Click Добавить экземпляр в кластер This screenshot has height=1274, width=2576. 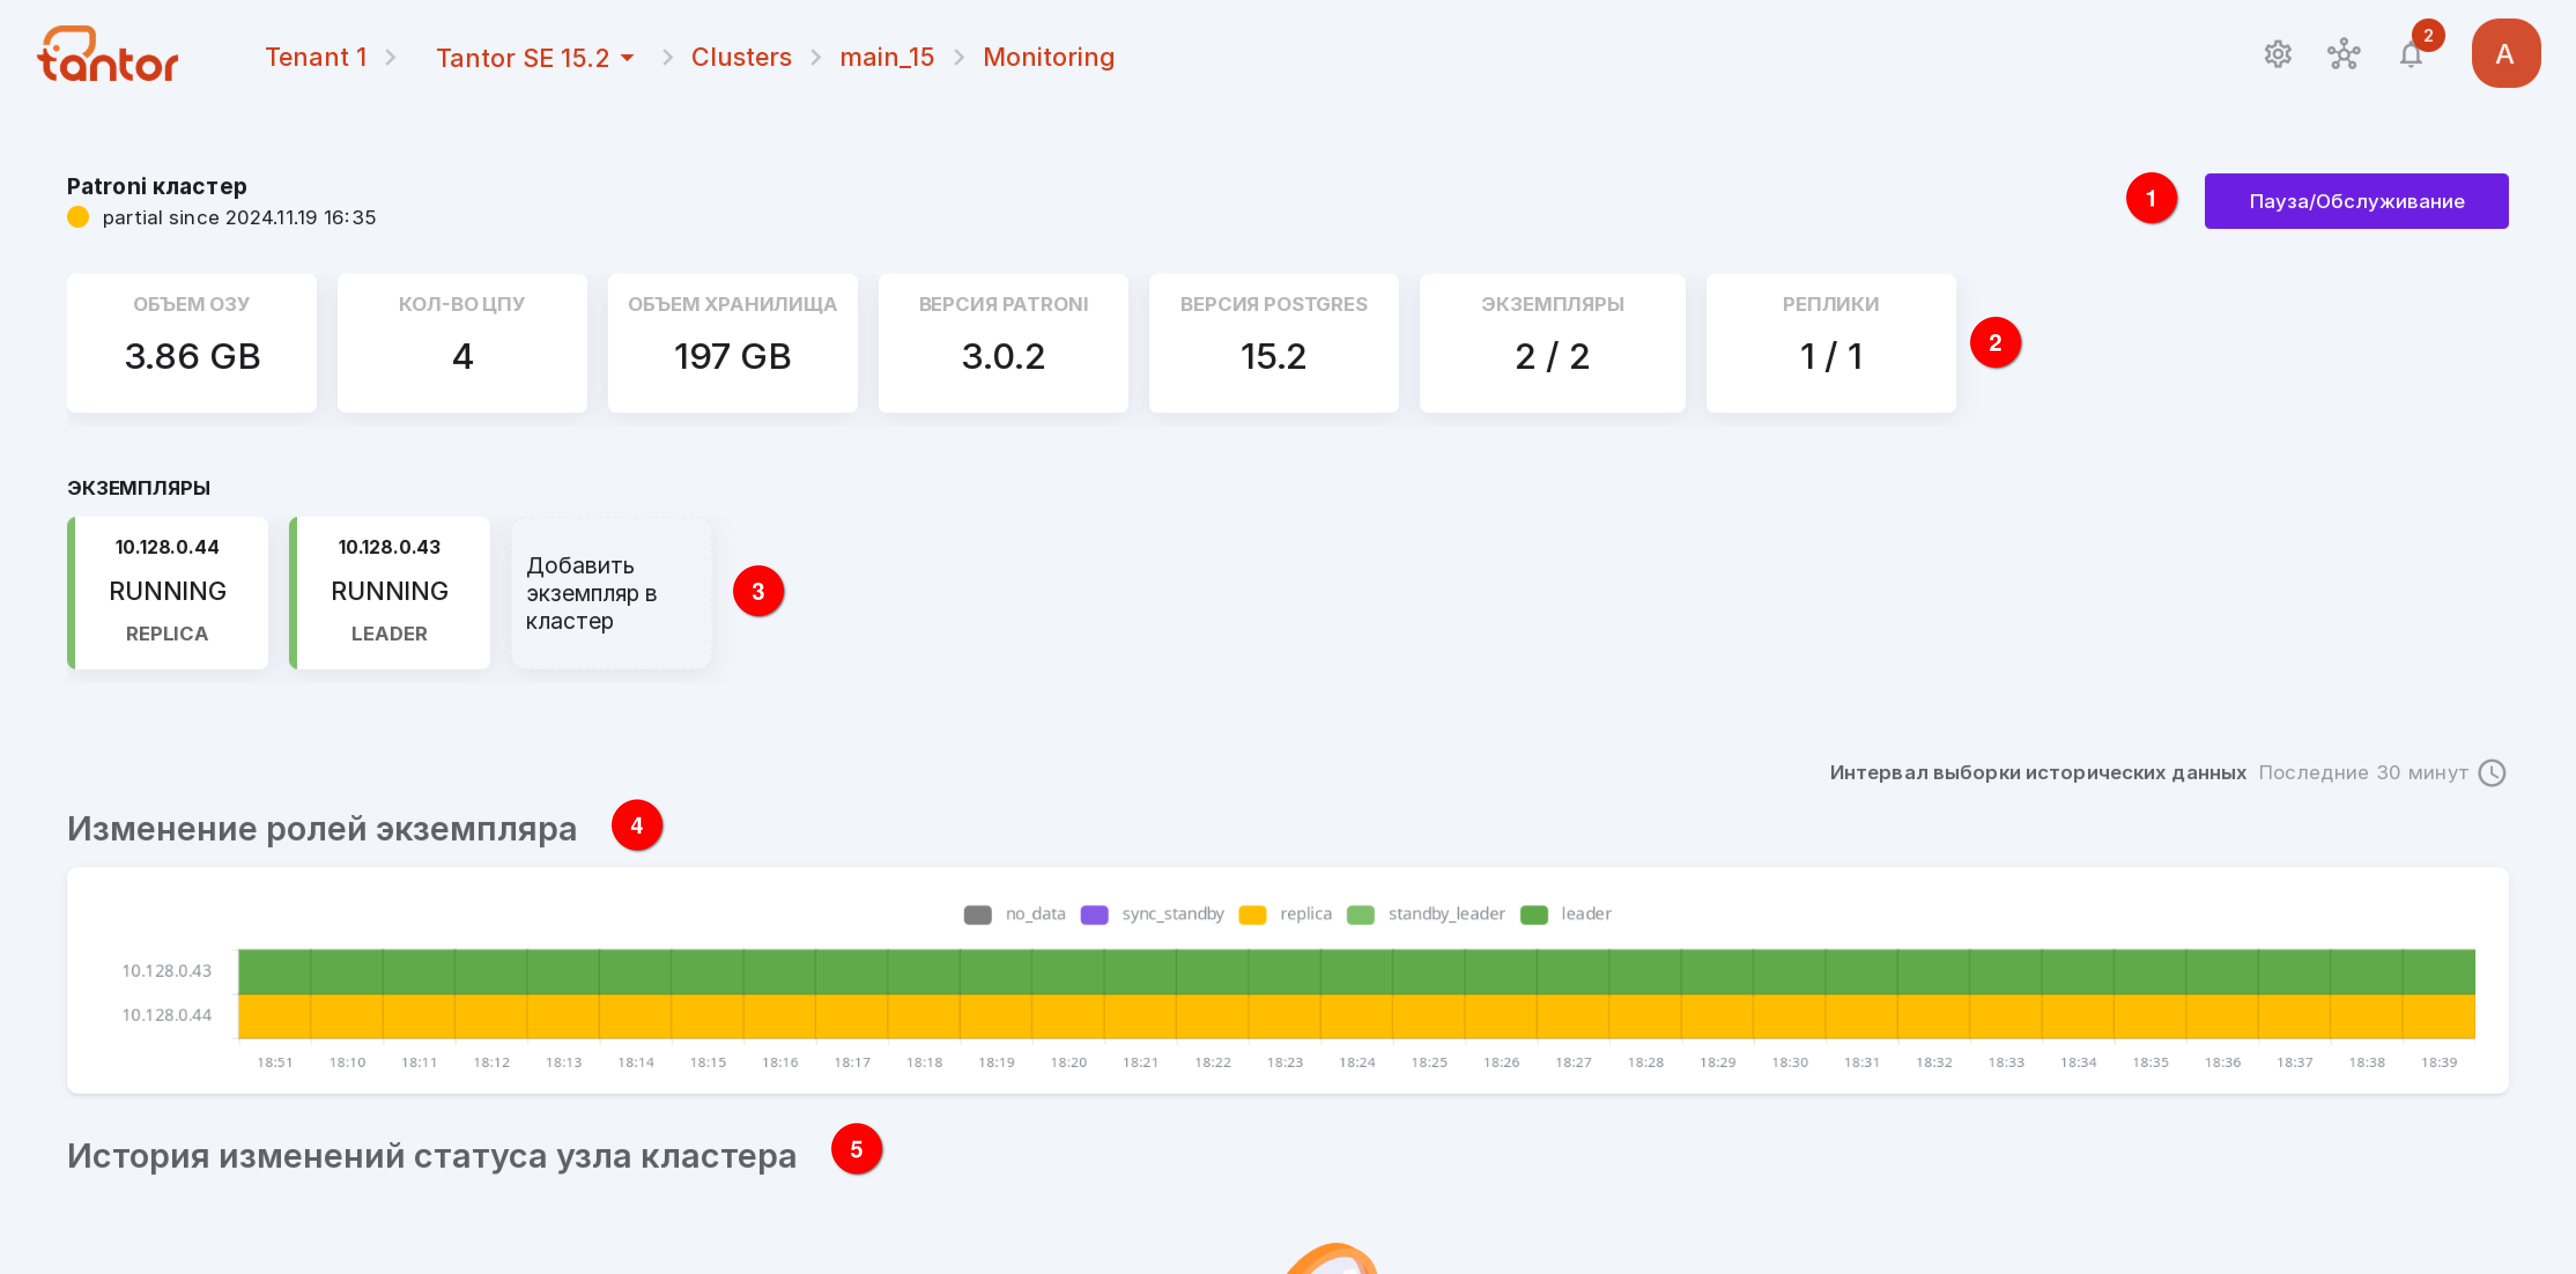click(611, 592)
